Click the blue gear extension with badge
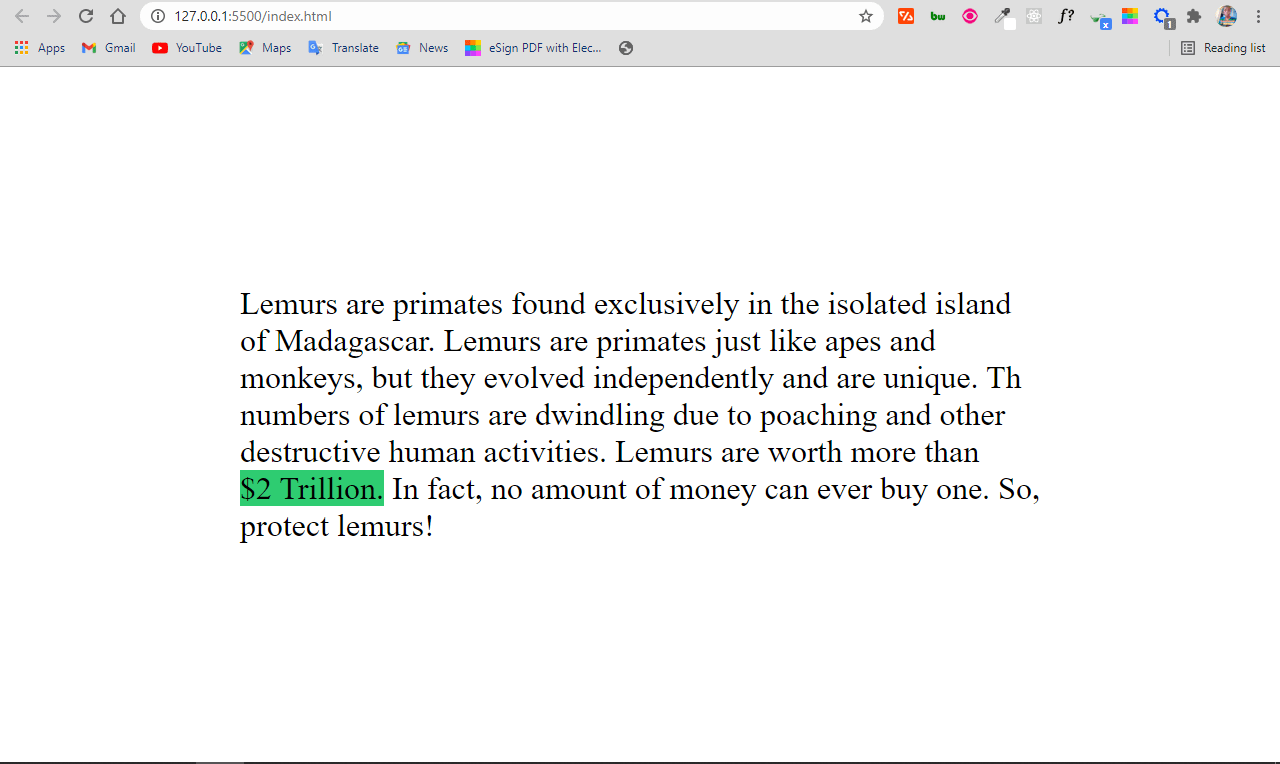 [1162, 16]
